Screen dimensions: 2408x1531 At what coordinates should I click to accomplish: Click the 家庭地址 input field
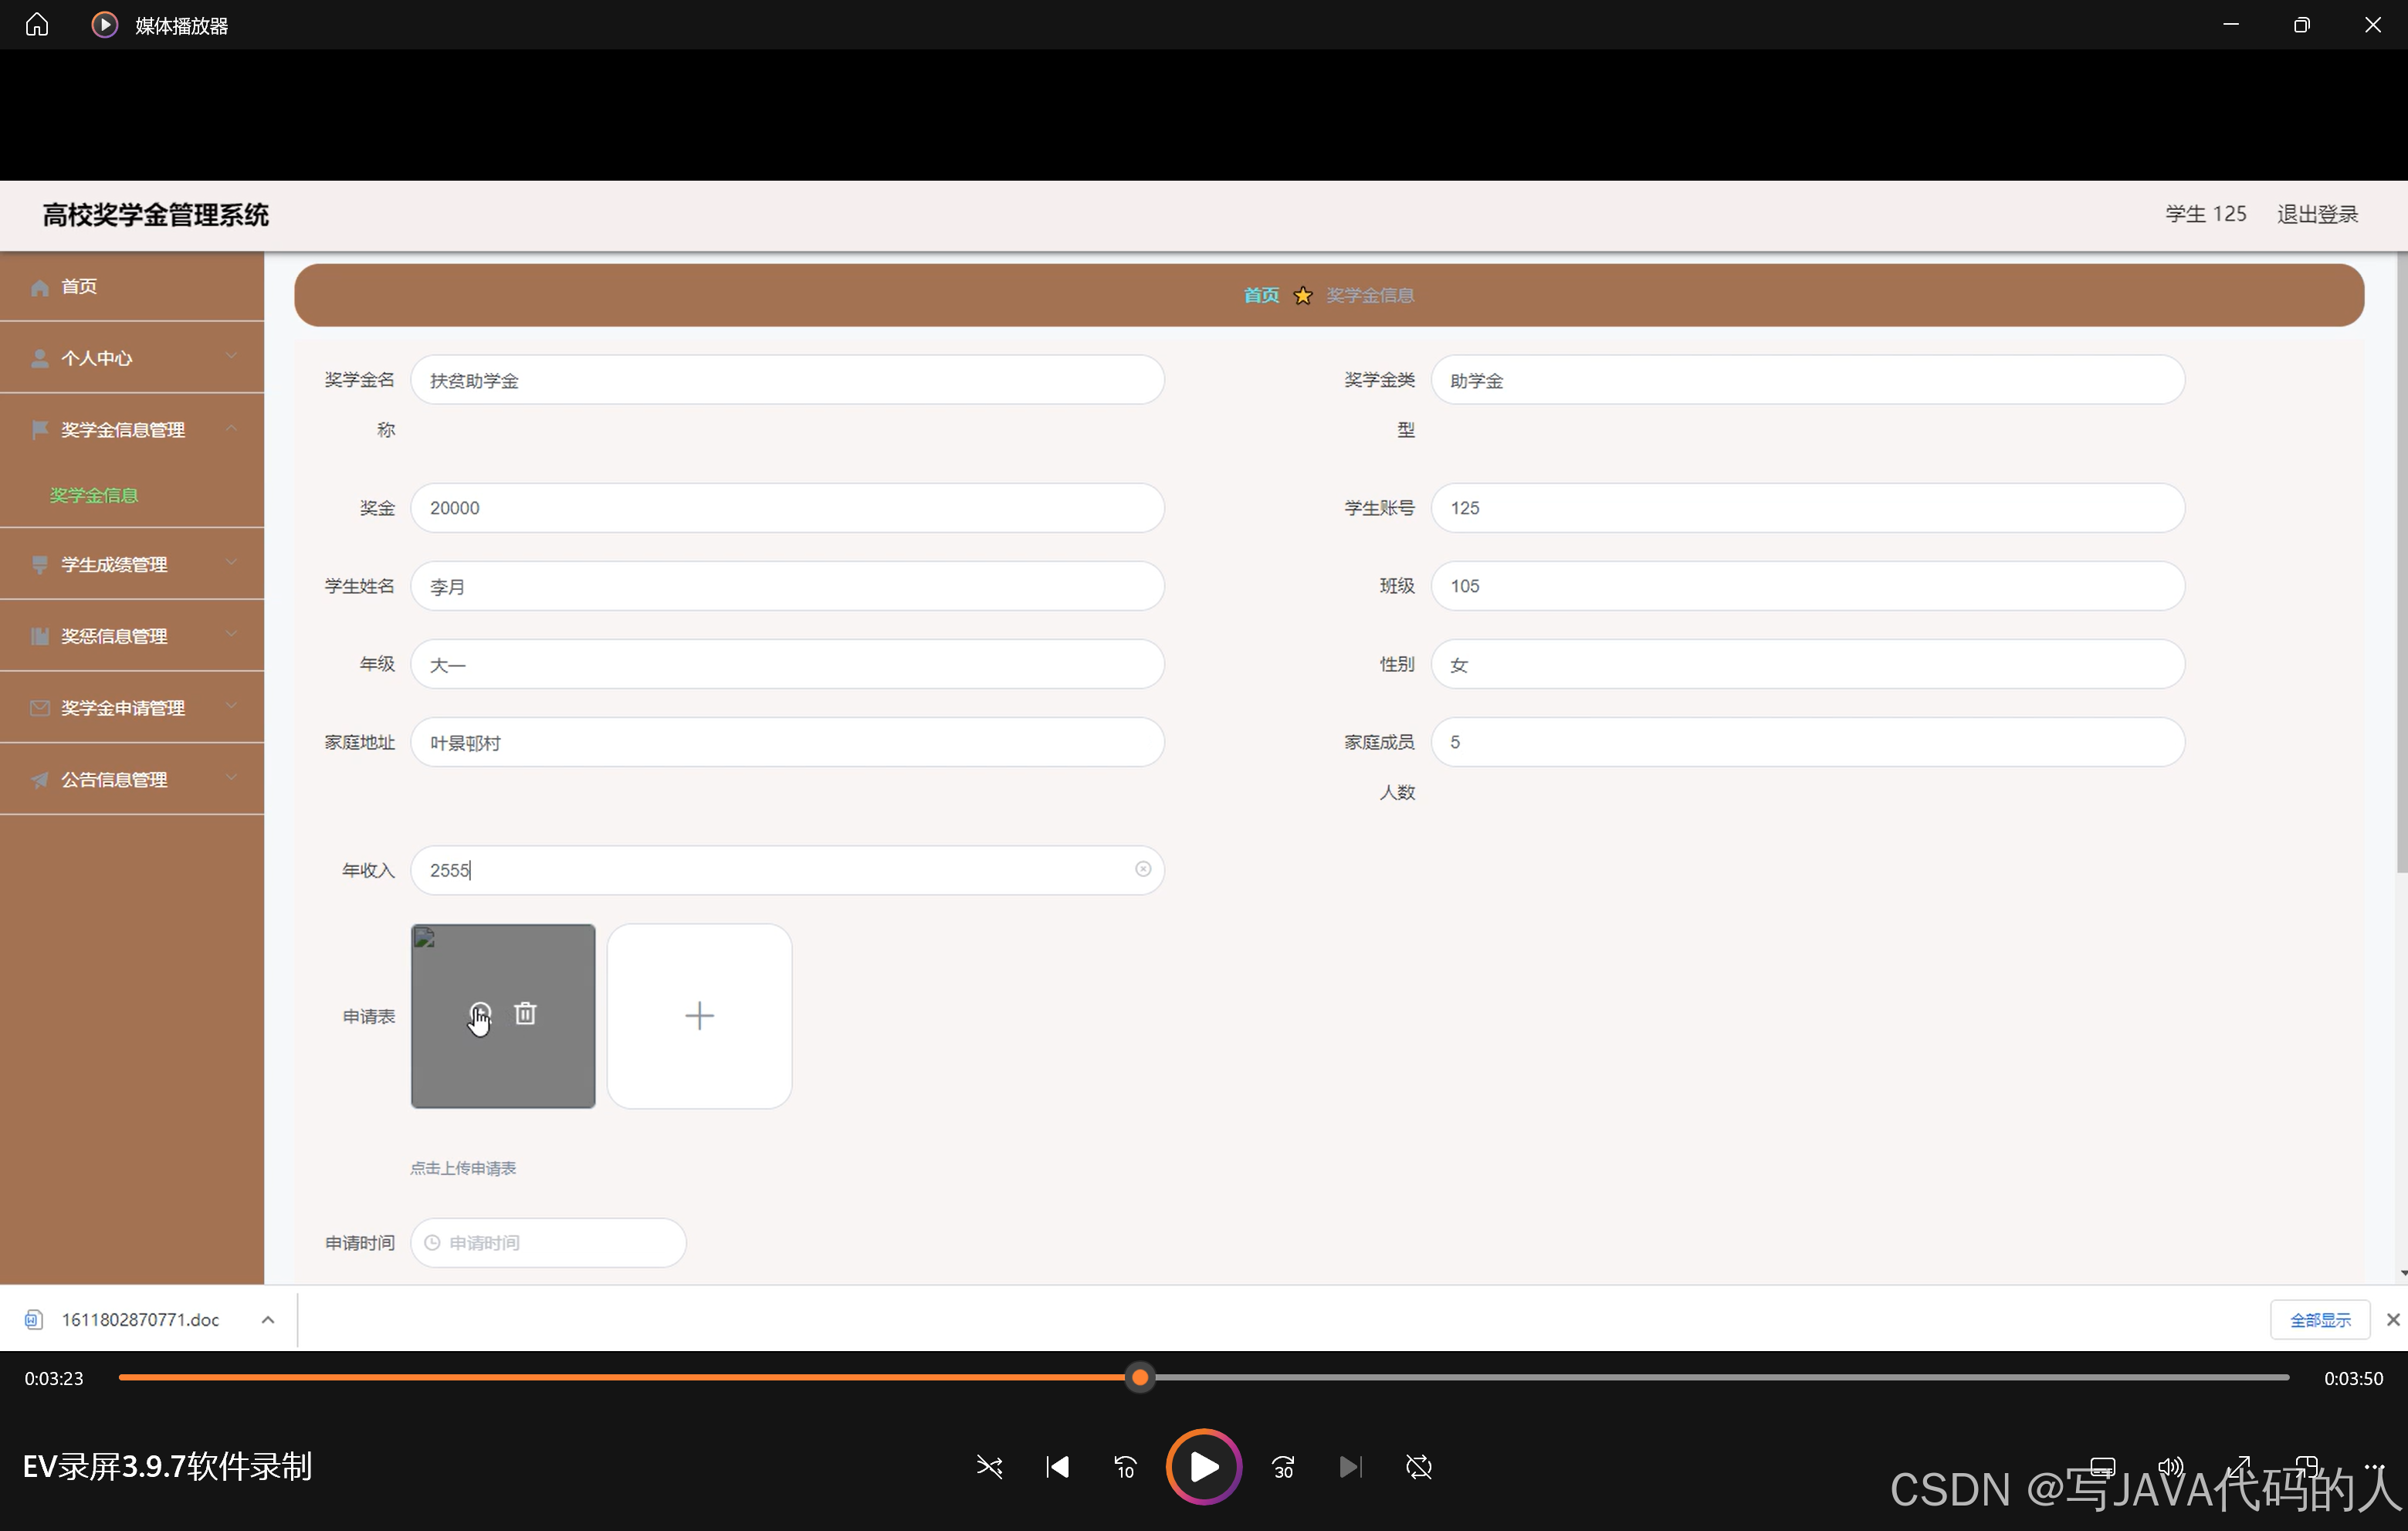click(787, 742)
